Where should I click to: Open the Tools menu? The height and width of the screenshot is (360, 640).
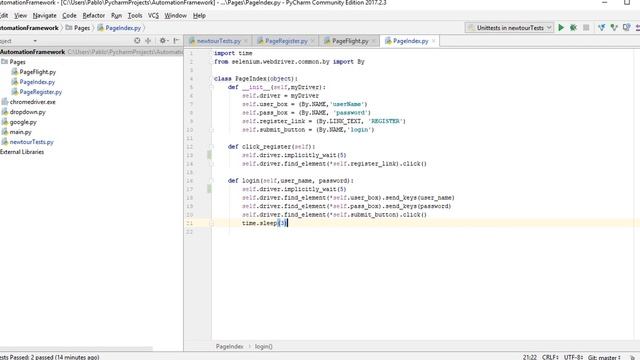click(x=135, y=16)
